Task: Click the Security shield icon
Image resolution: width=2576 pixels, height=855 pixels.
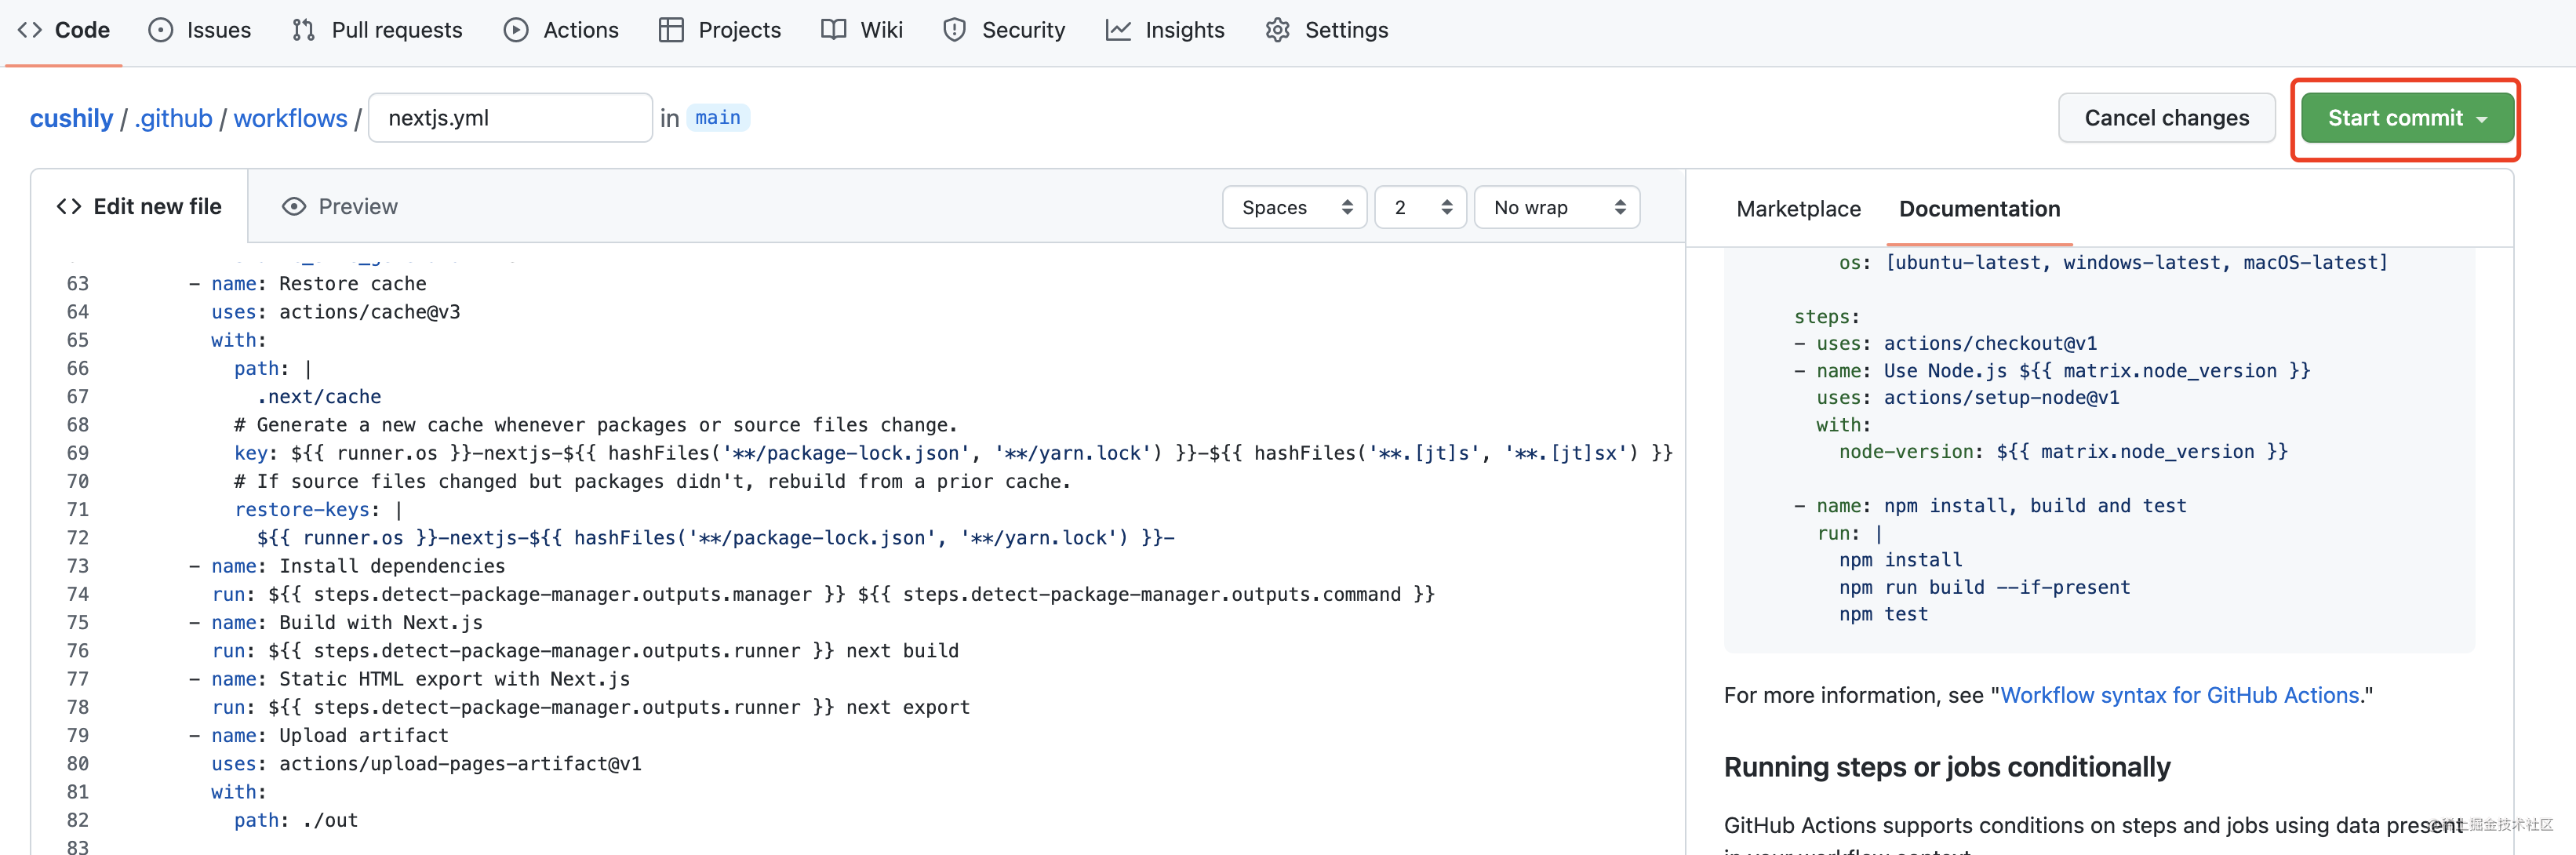Action: point(954,30)
